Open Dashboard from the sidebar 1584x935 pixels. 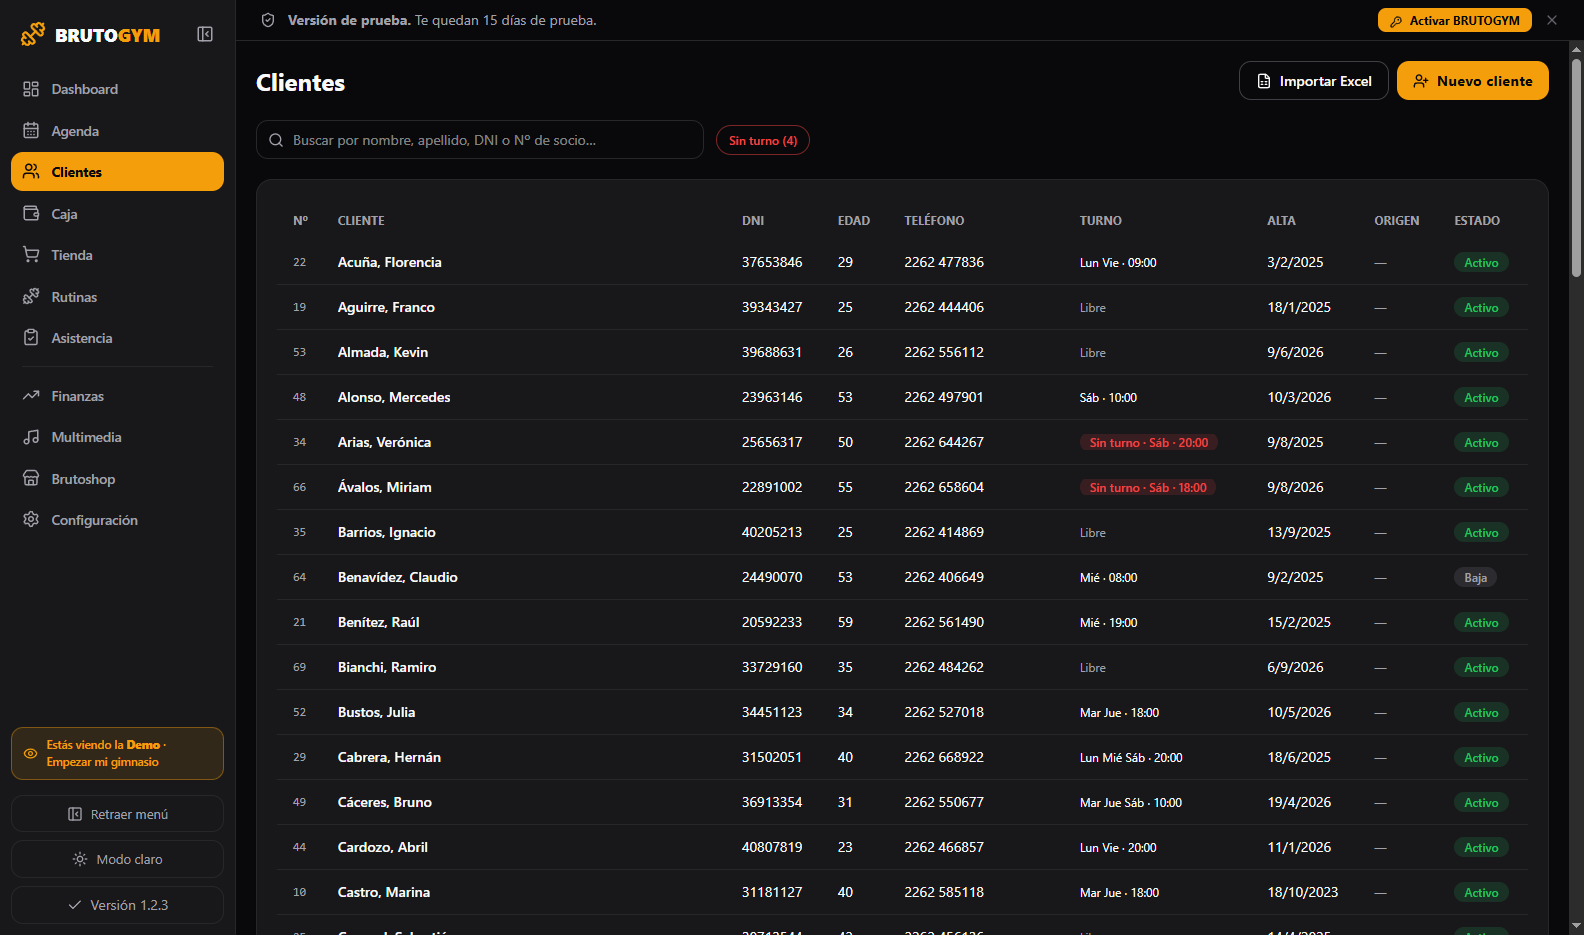117,89
